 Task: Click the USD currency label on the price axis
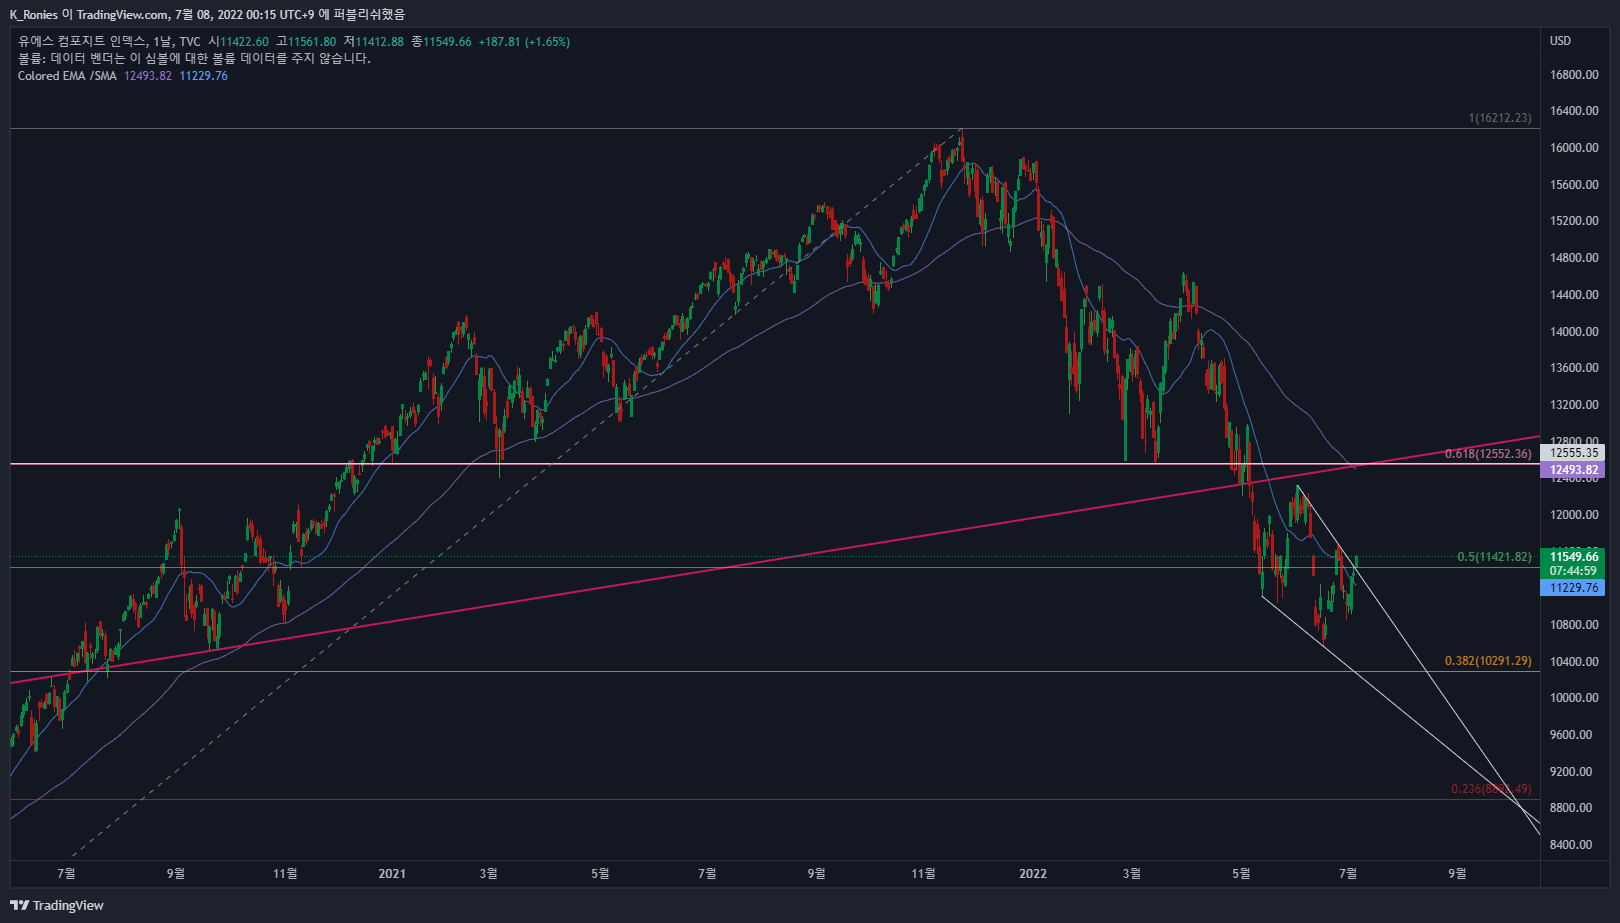pos(1560,41)
